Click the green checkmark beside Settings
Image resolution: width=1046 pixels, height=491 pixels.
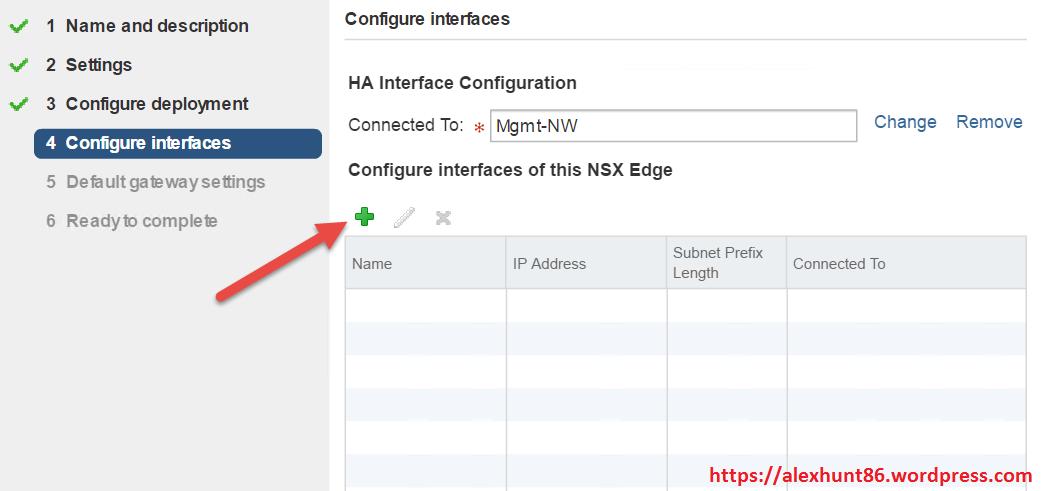(18, 65)
